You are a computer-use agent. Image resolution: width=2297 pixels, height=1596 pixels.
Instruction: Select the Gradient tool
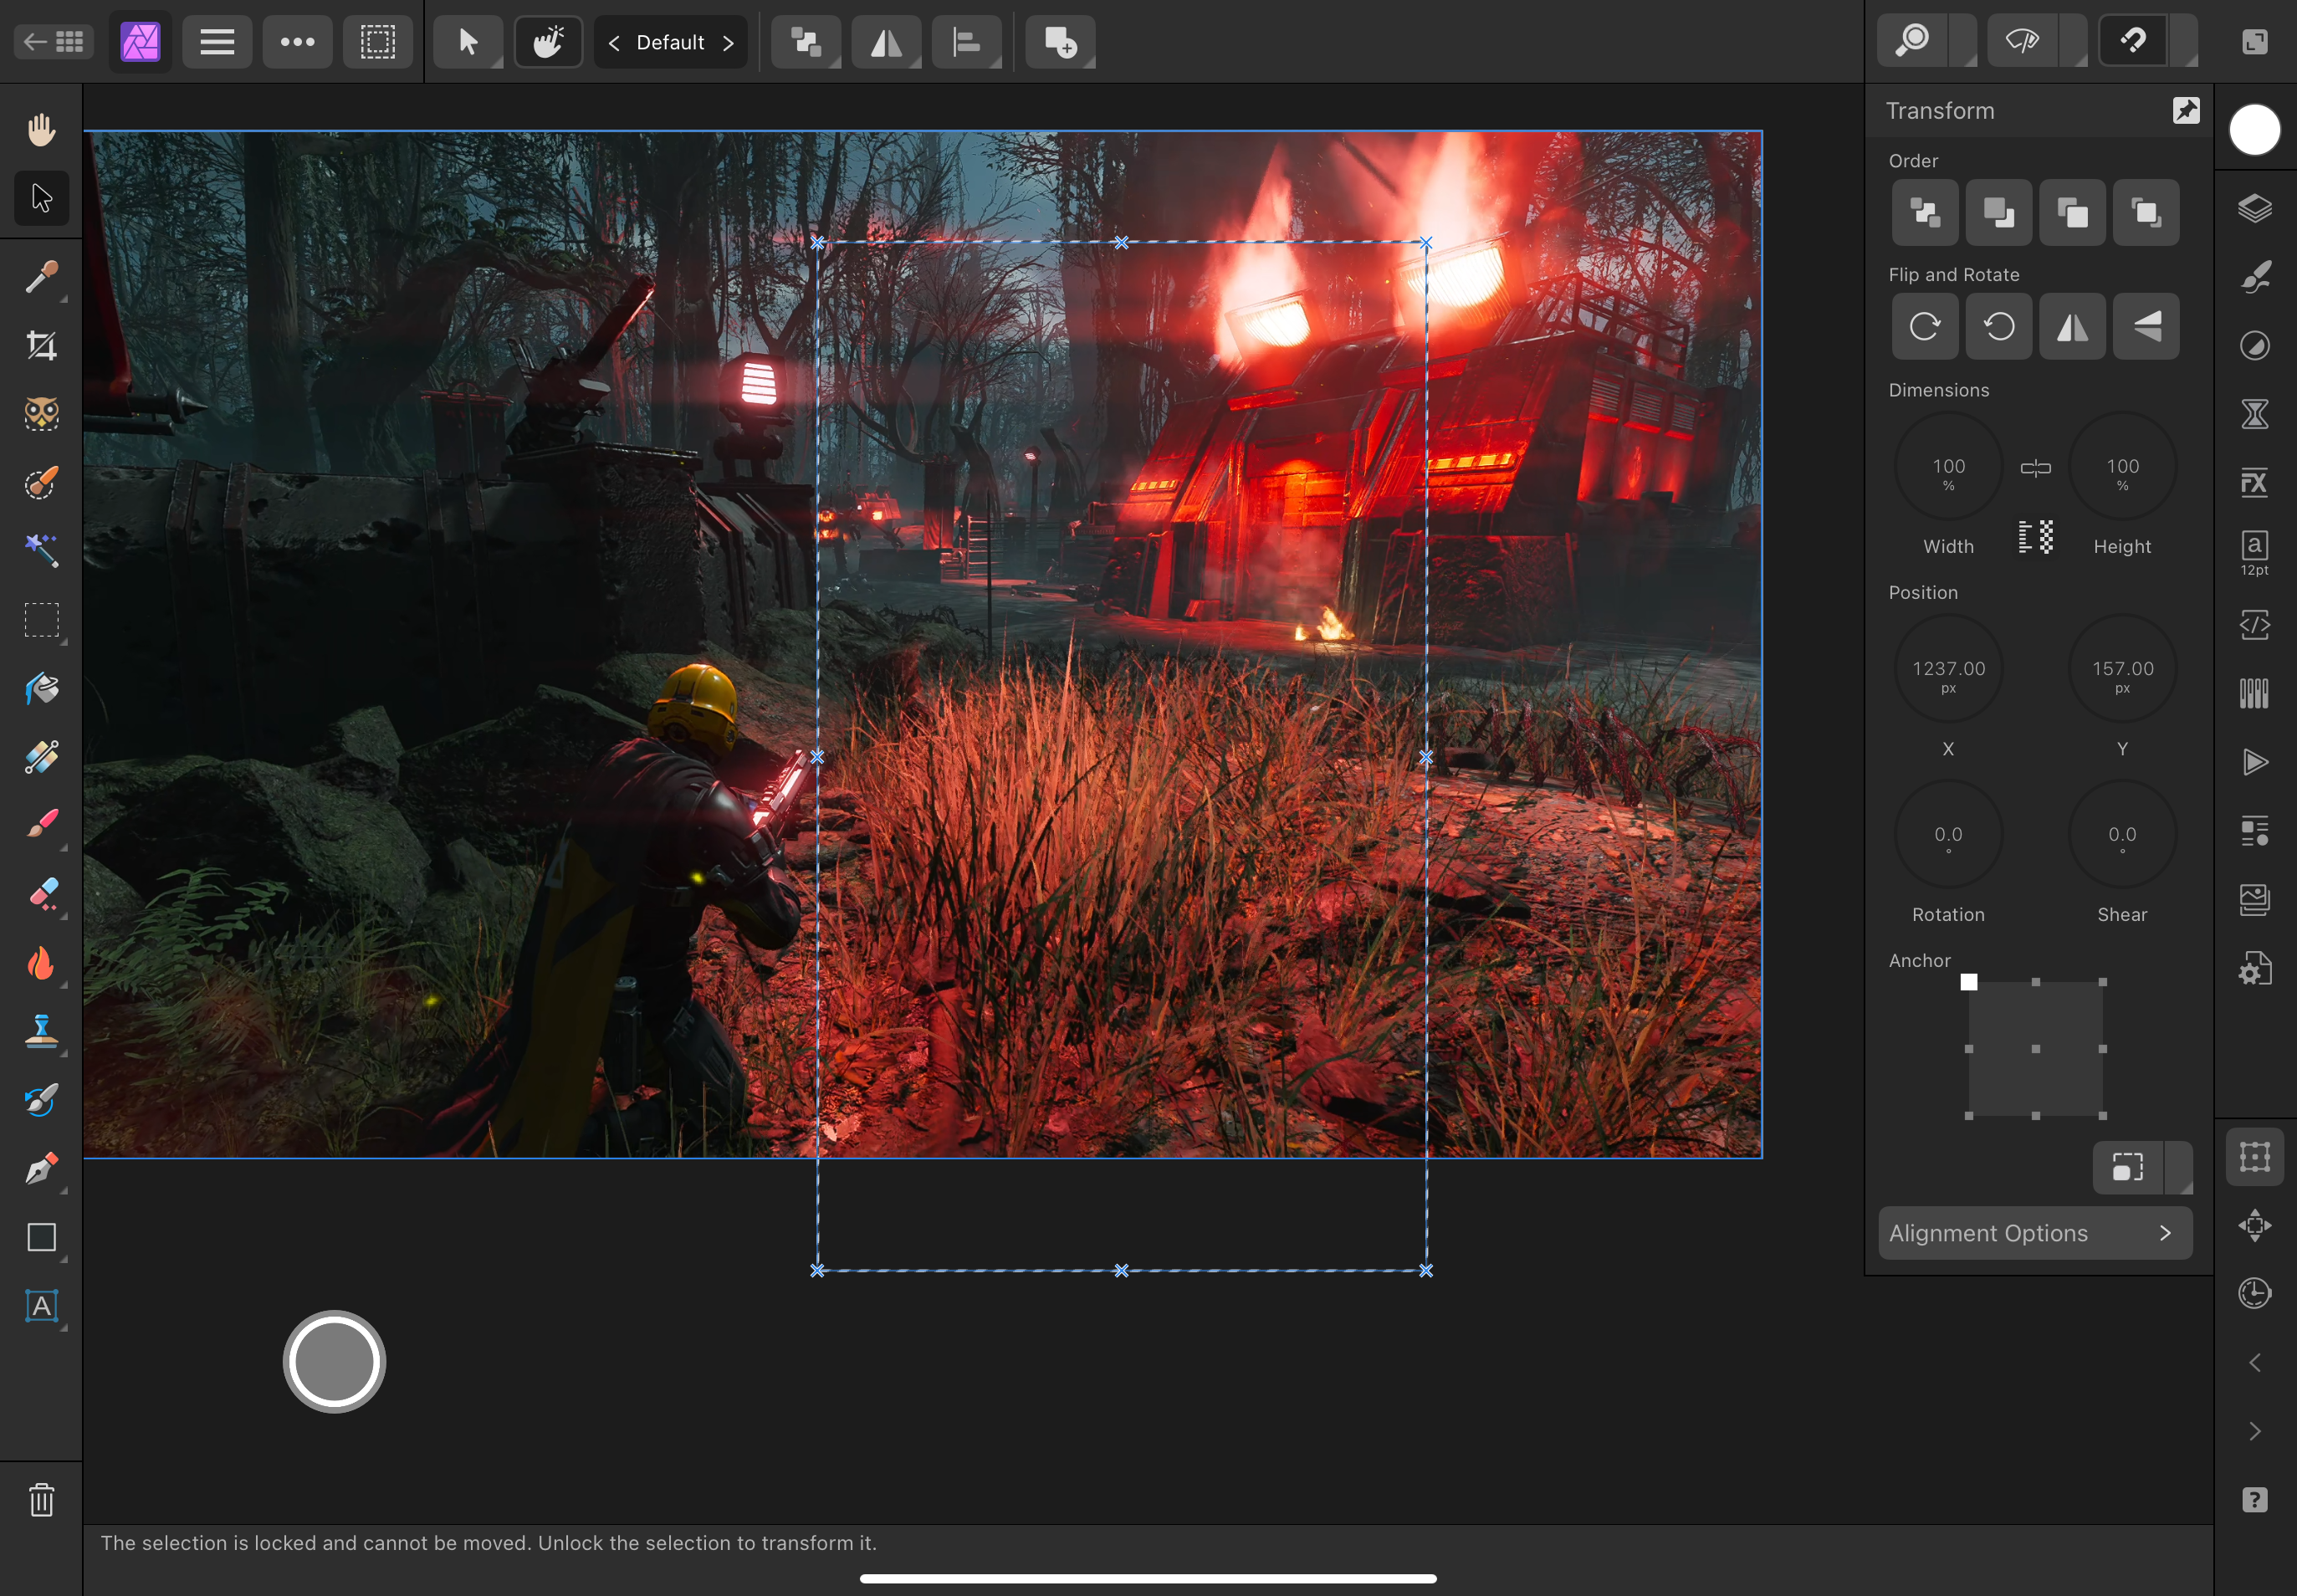(x=41, y=757)
